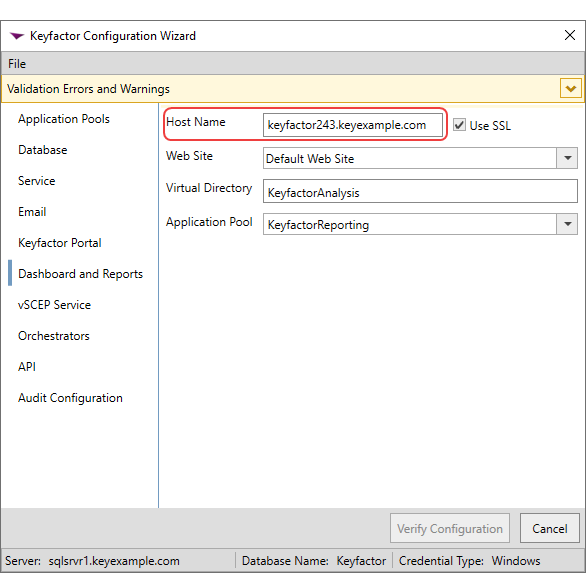Open the Application Pool dropdown arrow
Screen dimensions: 586x573
(x=567, y=224)
